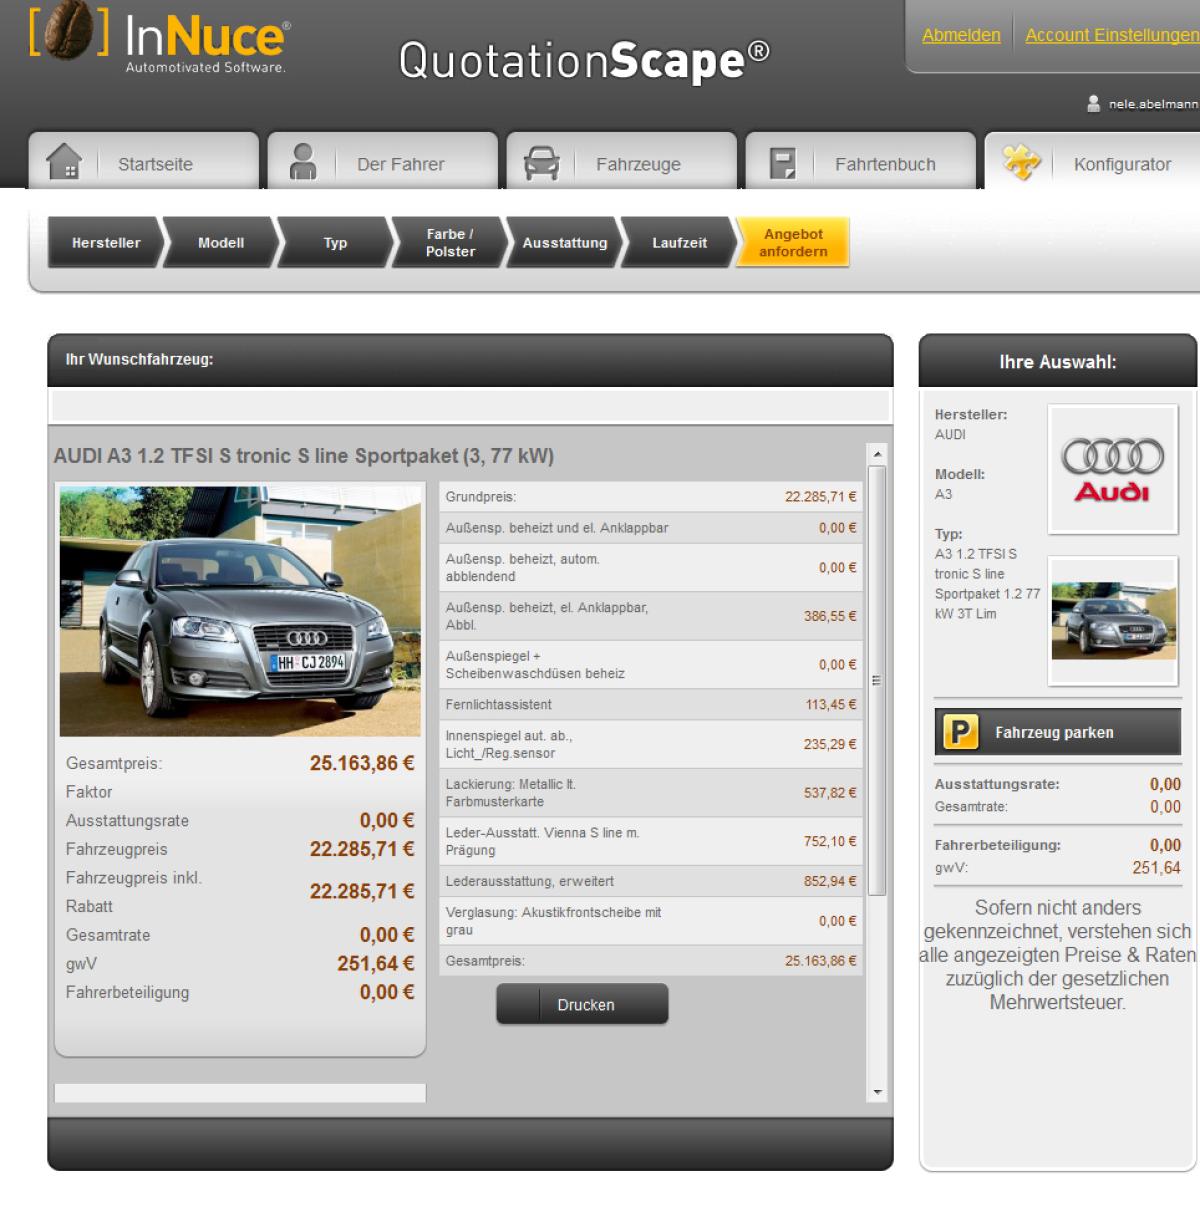
Task: Click the Fernlichtassistent row
Action: [651, 705]
